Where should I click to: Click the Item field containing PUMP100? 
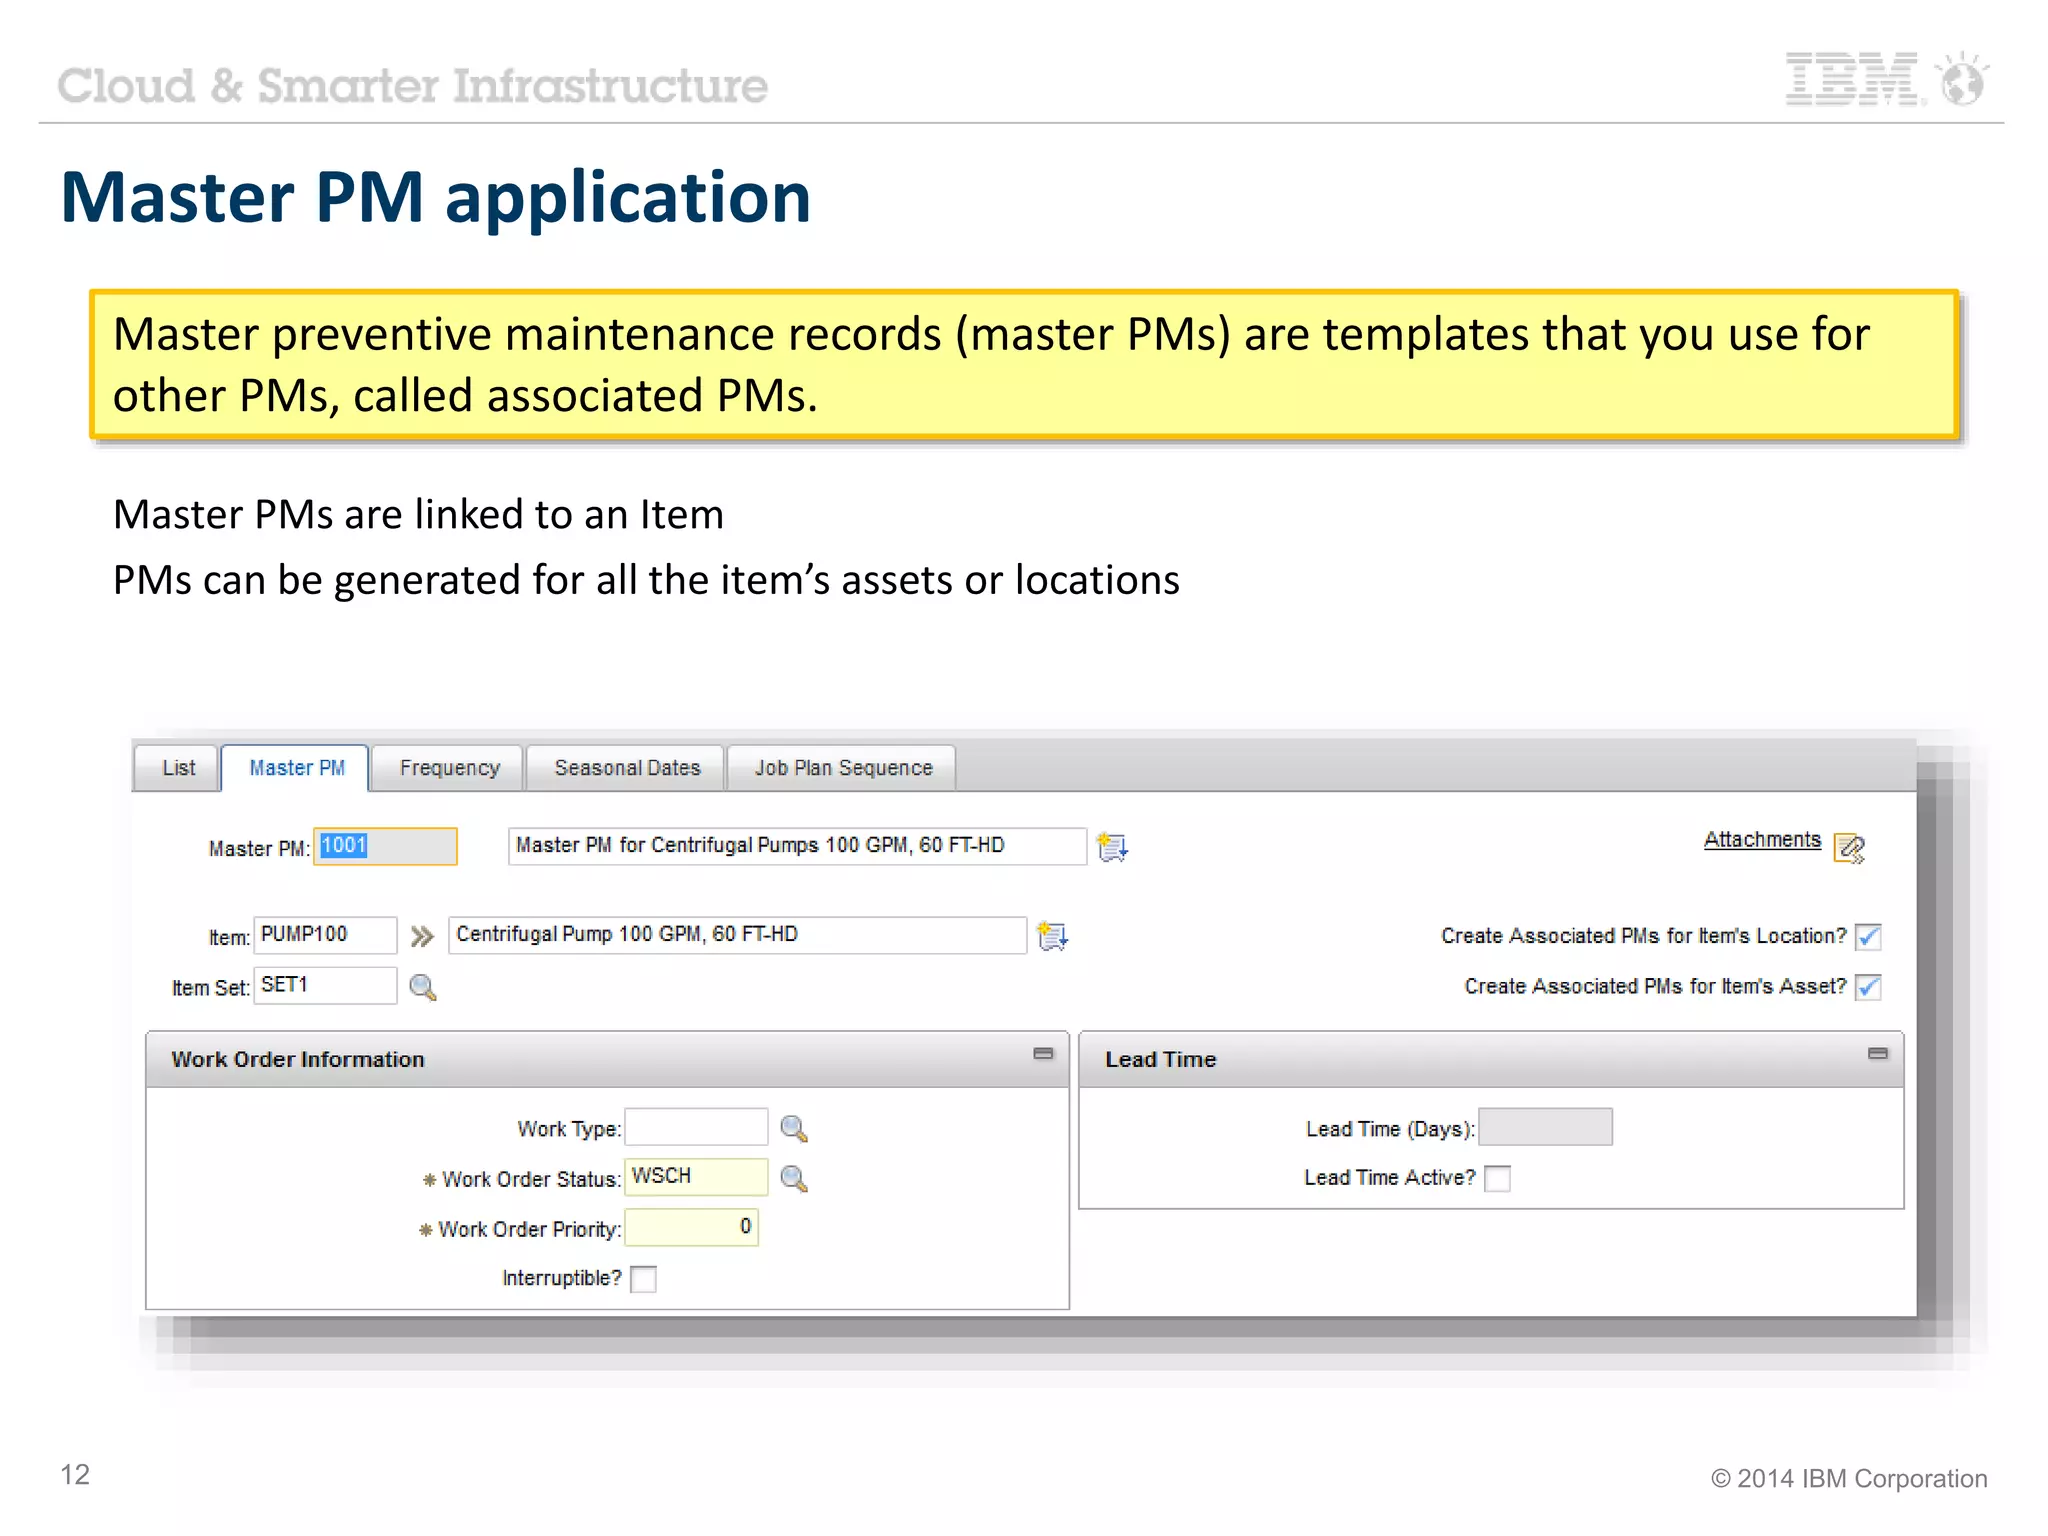[x=325, y=935]
